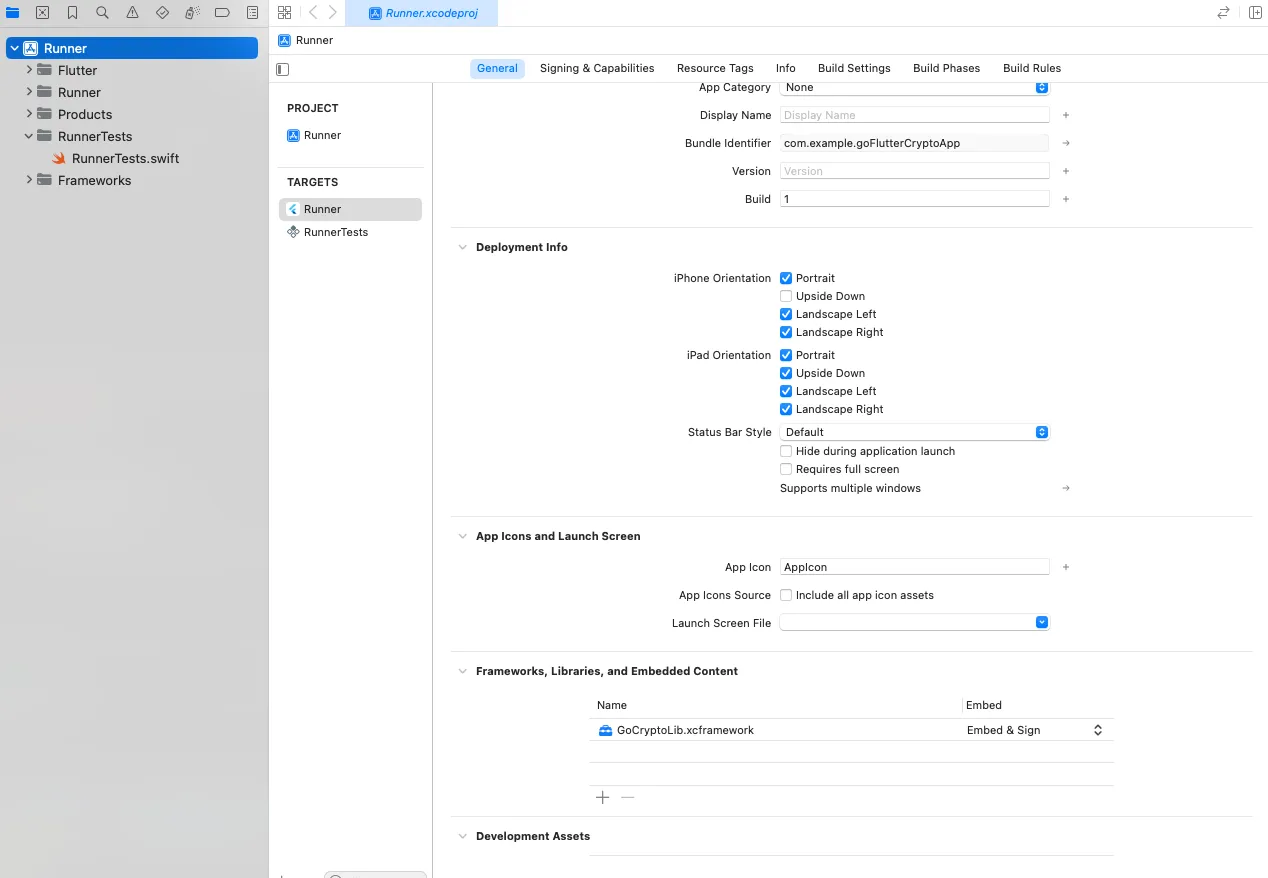The height and width of the screenshot is (878, 1268).
Task: Collapse the Deployment Info section
Action: (462, 247)
